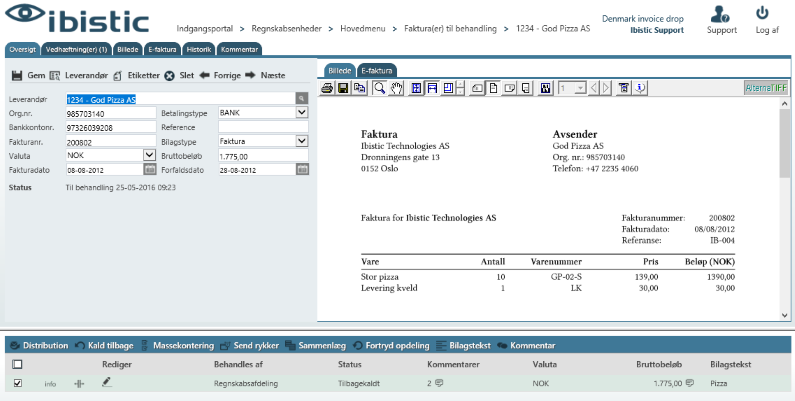Click the info link in the Regnskabsafdeling row
795x401 pixels.
50,384
